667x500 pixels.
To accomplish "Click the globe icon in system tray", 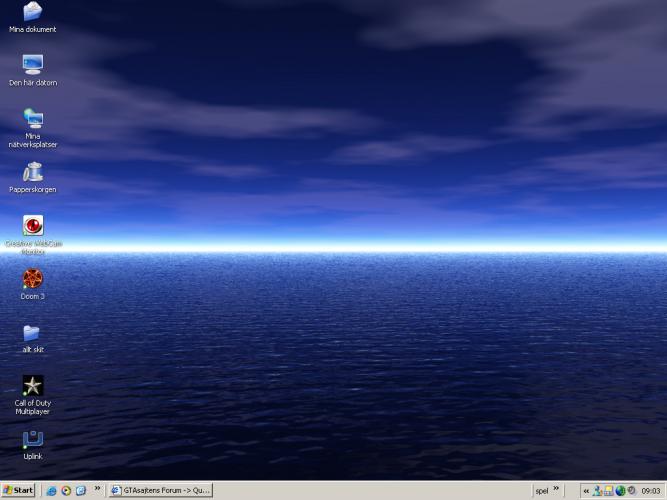I will [x=620, y=490].
